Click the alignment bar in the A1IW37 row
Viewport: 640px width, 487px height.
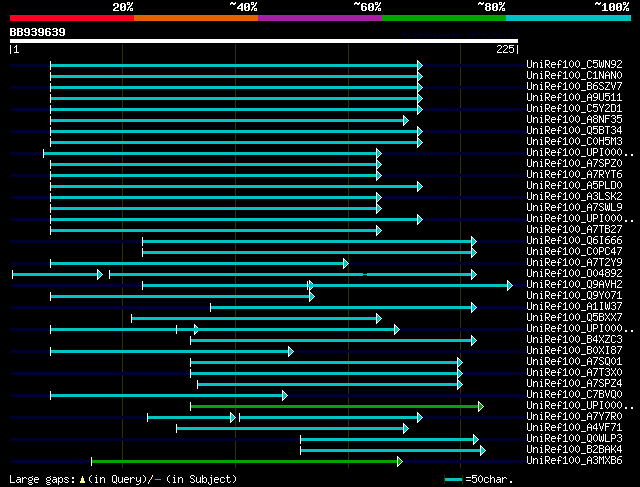[341, 308]
